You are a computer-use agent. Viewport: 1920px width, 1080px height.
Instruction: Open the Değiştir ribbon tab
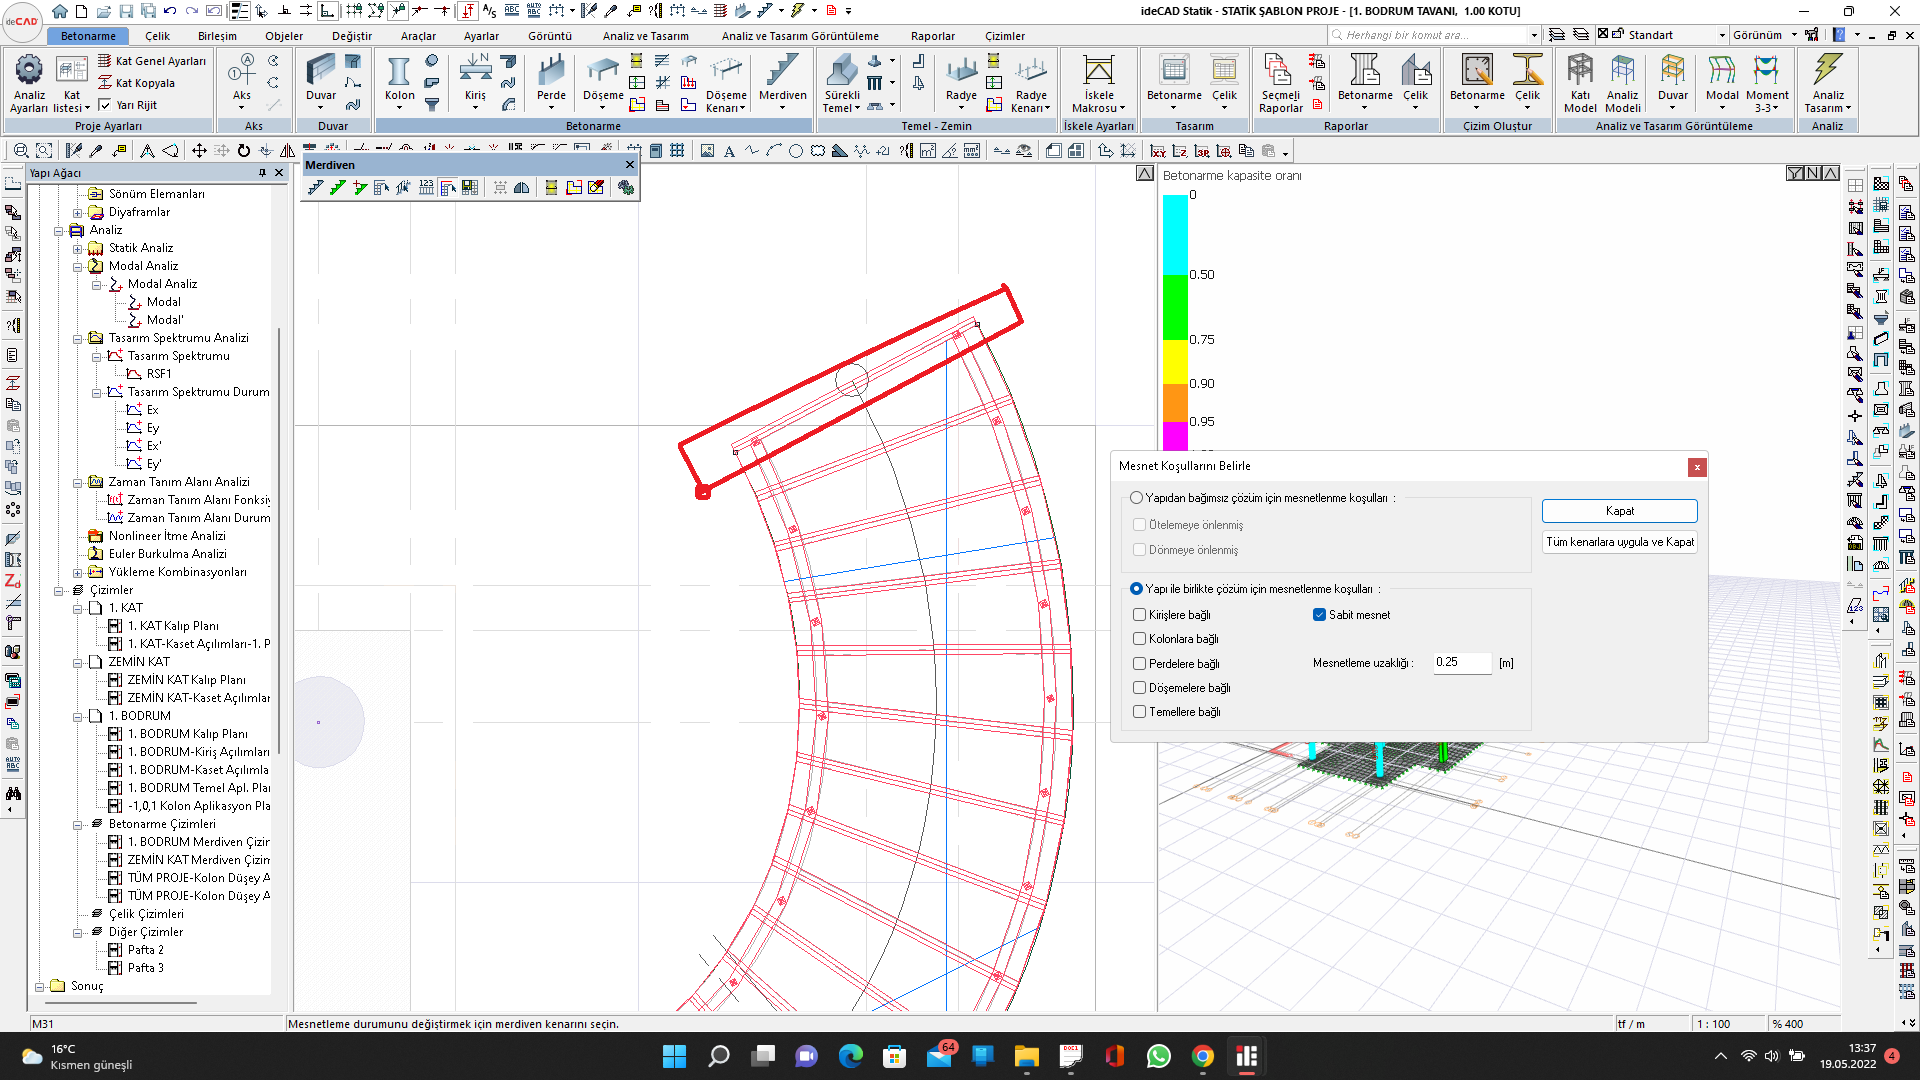pyautogui.click(x=351, y=36)
